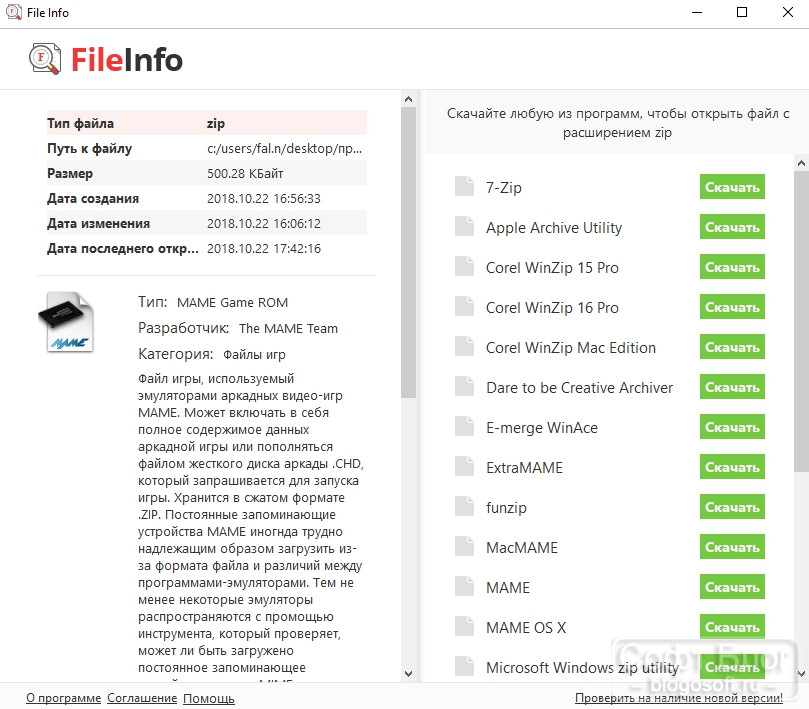The width and height of the screenshot is (809, 709).
Task: Click the file icon beside Microsoft Windows zip utility
Action: [x=464, y=666]
